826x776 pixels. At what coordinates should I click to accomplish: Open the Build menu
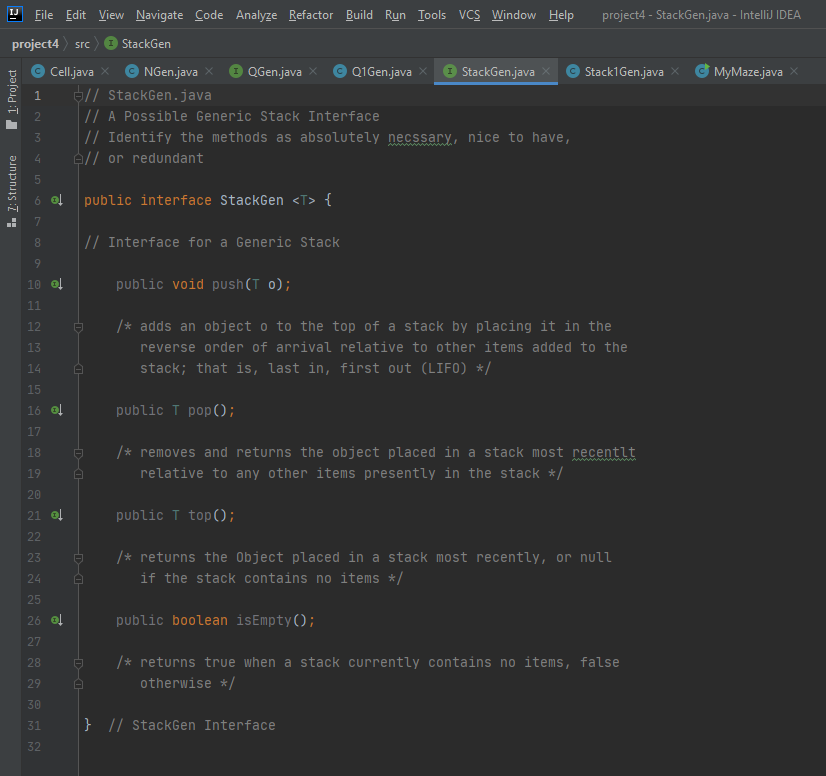coord(359,15)
